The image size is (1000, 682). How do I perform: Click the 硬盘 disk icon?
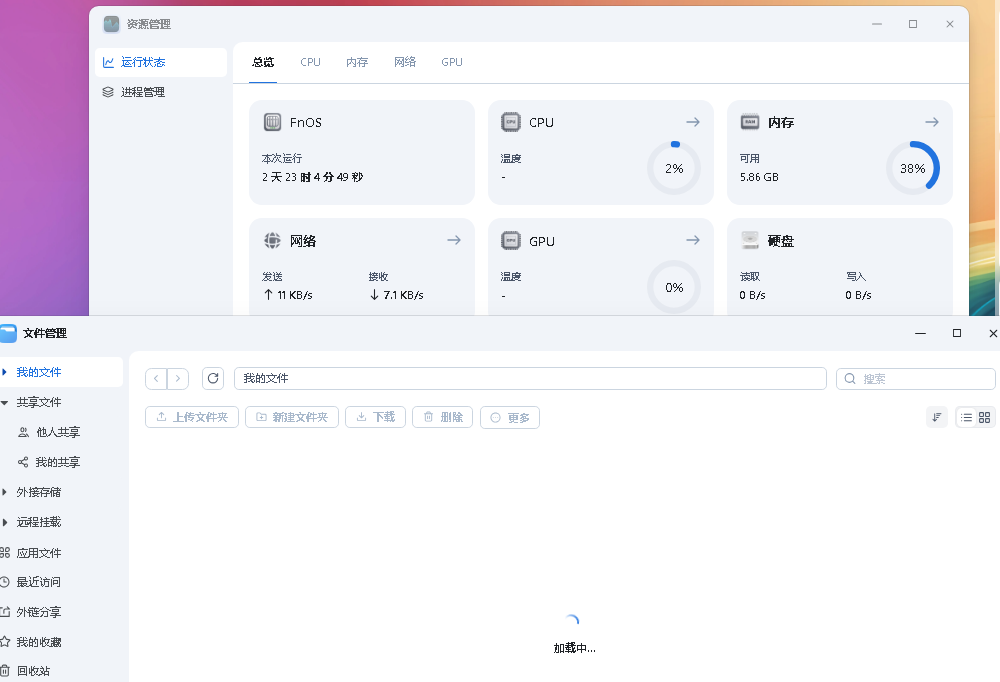pyautogui.click(x=750, y=241)
